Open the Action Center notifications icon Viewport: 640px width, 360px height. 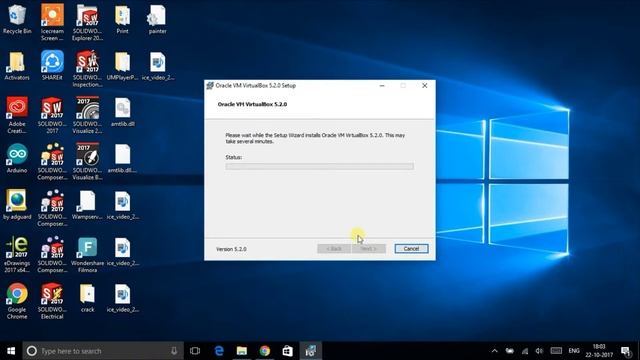(625, 351)
